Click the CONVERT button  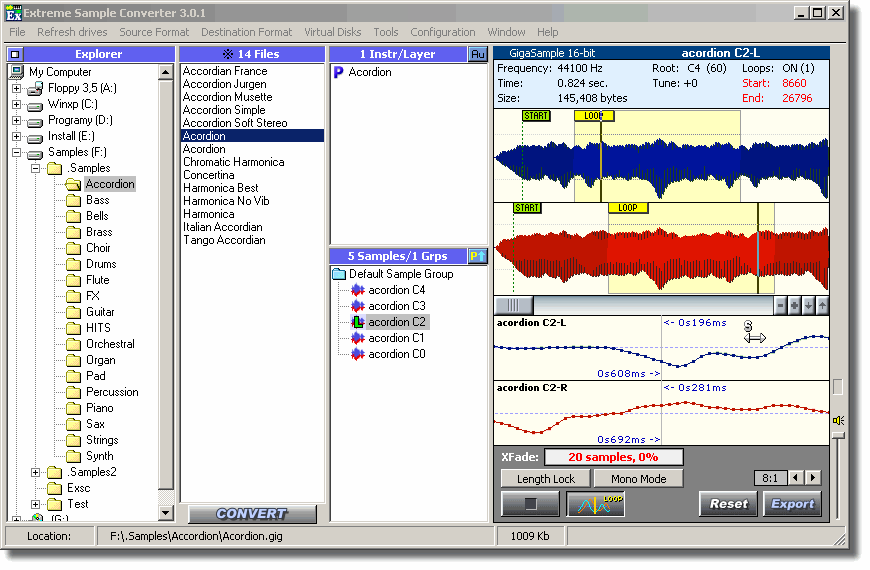[x=252, y=514]
